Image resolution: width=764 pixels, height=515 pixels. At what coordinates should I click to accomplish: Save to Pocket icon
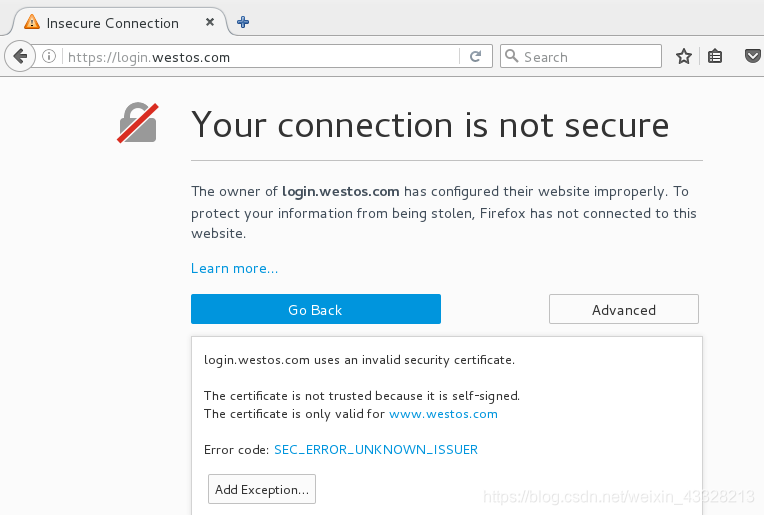coord(752,56)
